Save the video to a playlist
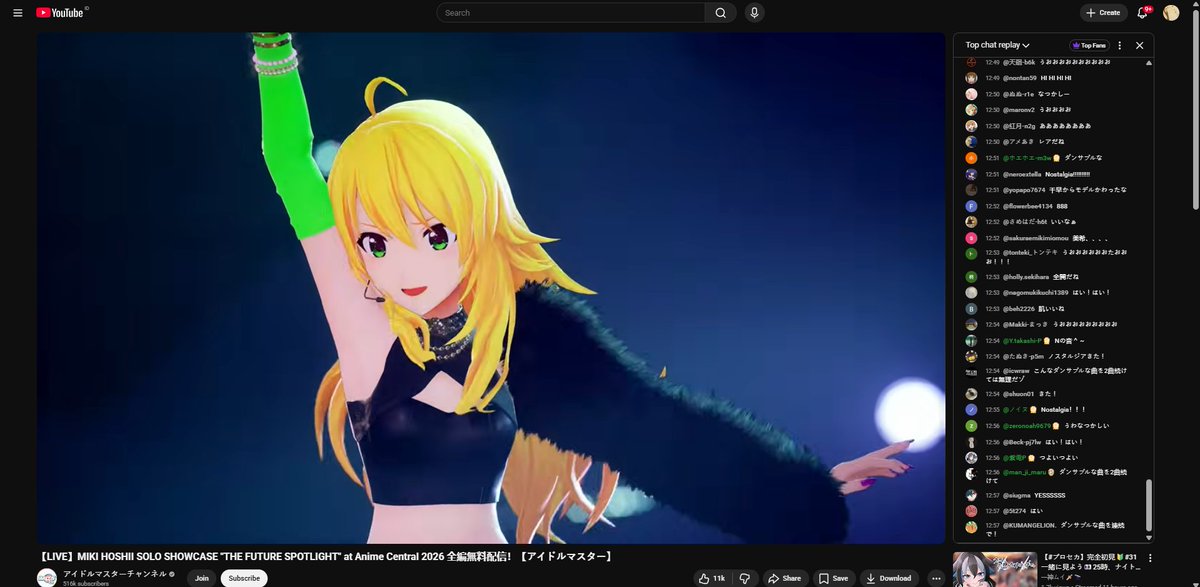The image size is (1200, 587). click(833, 578)
